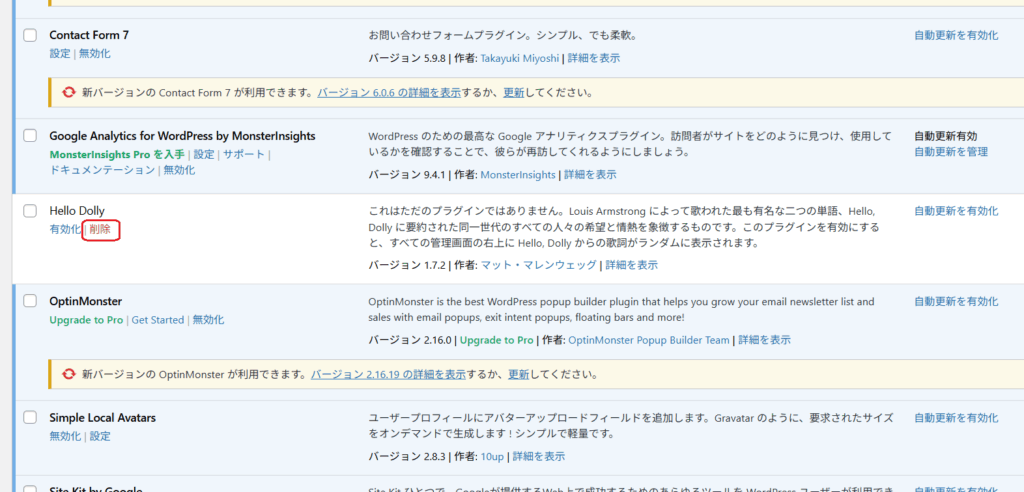Click 詳細を表示 in Simple Local Avatars row
This screenshot has height=492, width=1024.
(539, 456)
